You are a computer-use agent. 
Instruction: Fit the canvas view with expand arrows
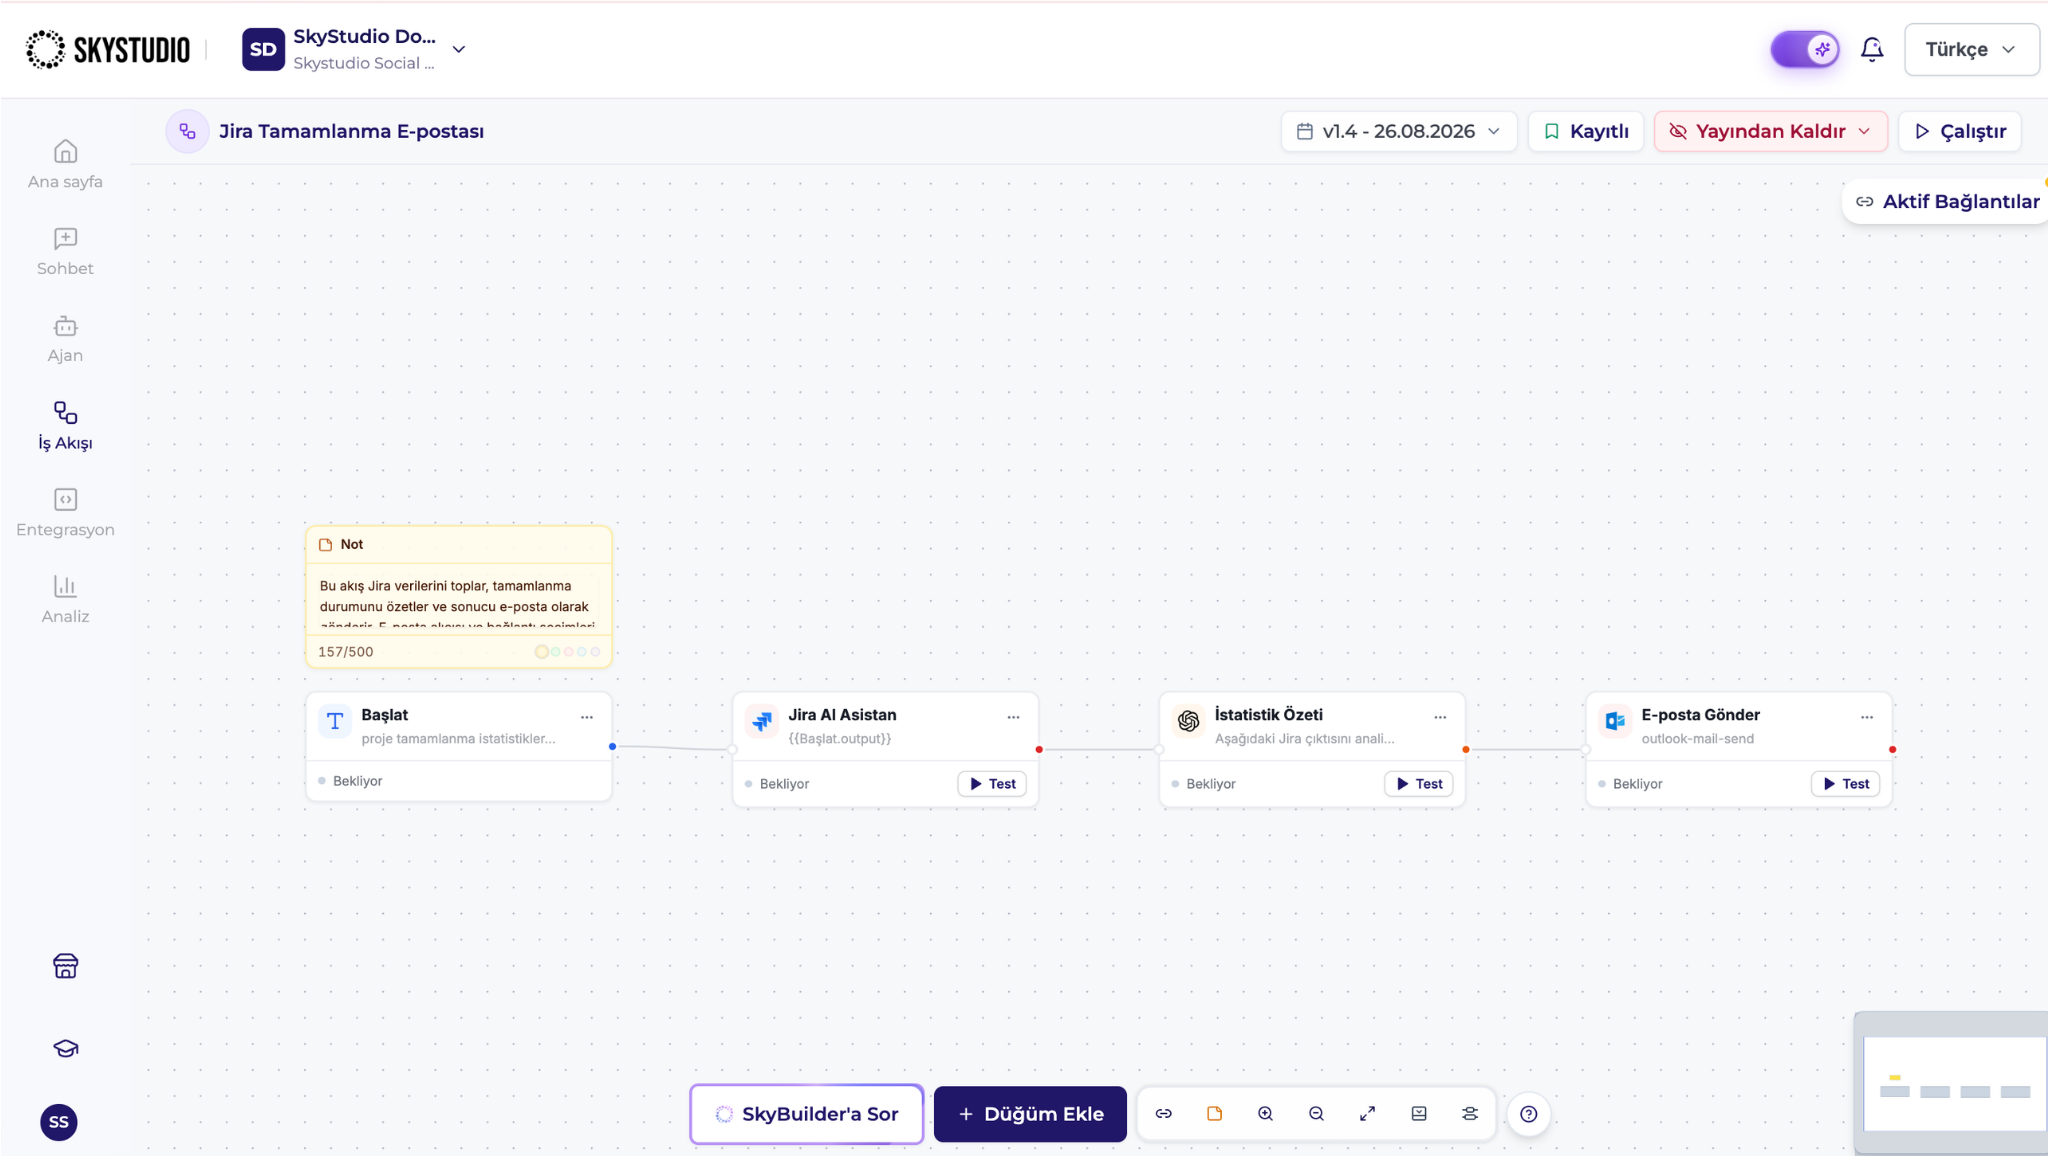click(x=1368, y=1113)
